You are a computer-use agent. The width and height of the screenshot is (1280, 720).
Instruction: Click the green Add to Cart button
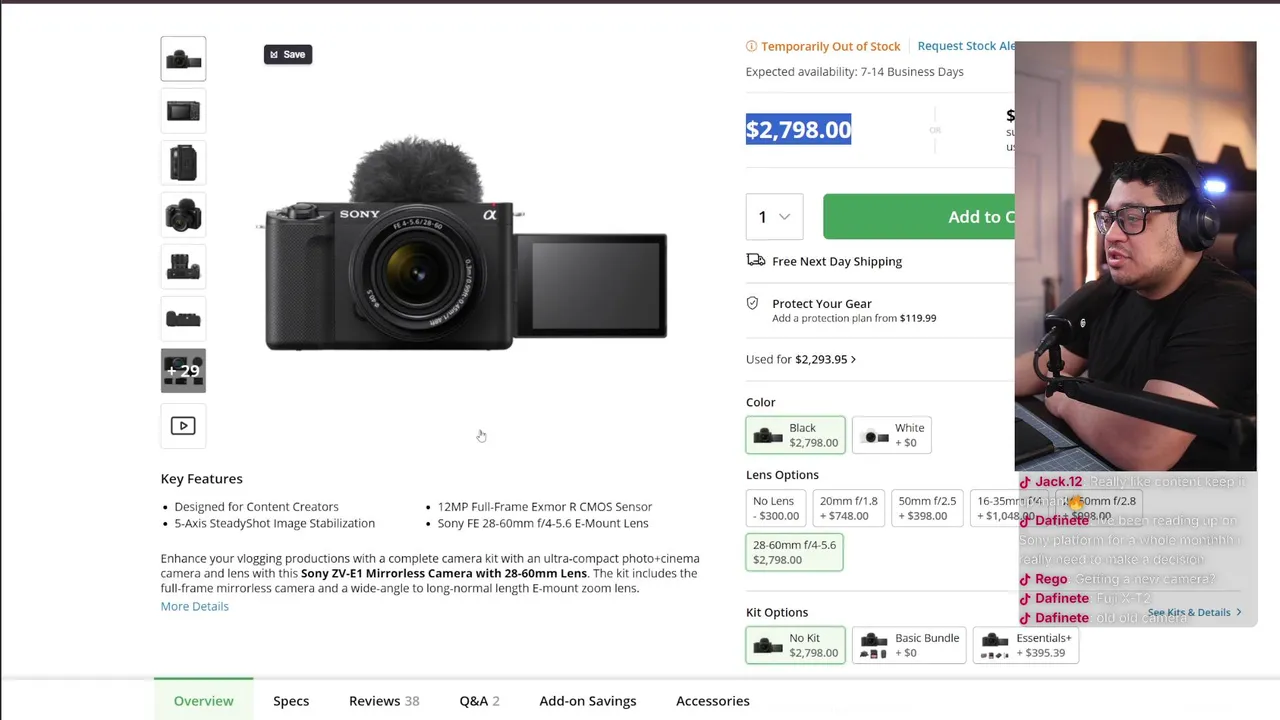click(920, 217)
